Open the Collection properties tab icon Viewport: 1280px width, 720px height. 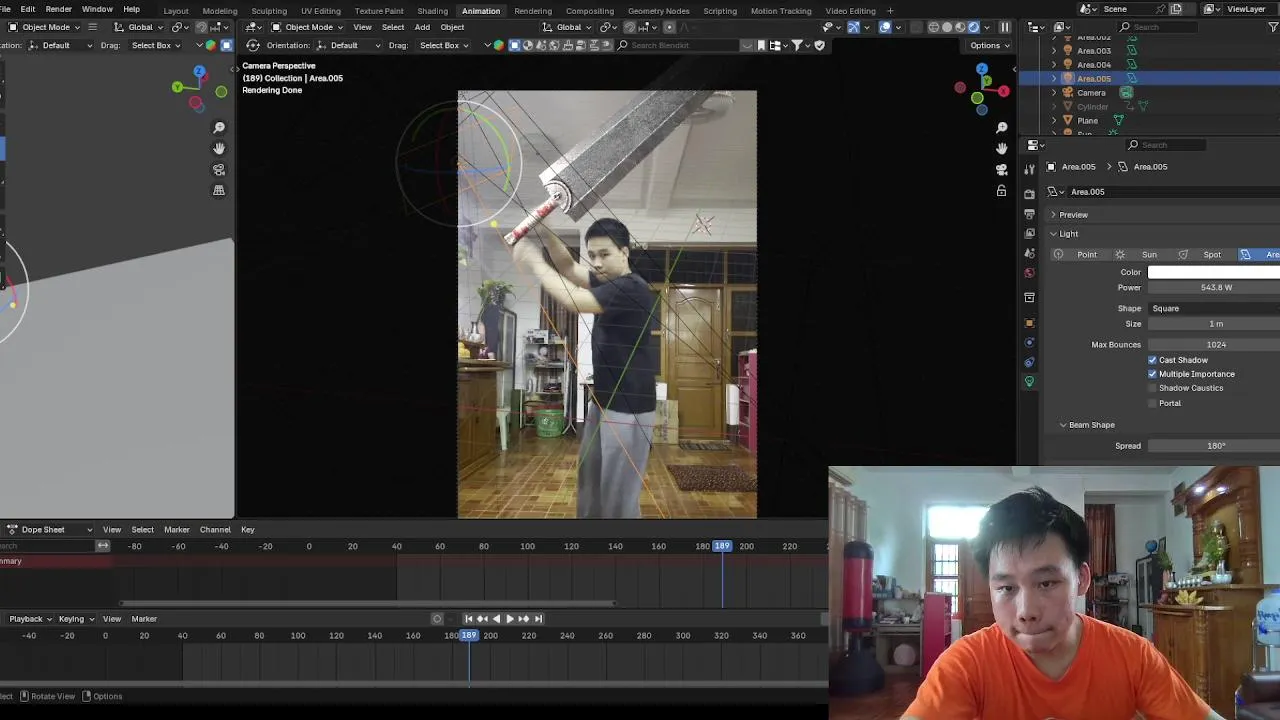pos(1030,297)
